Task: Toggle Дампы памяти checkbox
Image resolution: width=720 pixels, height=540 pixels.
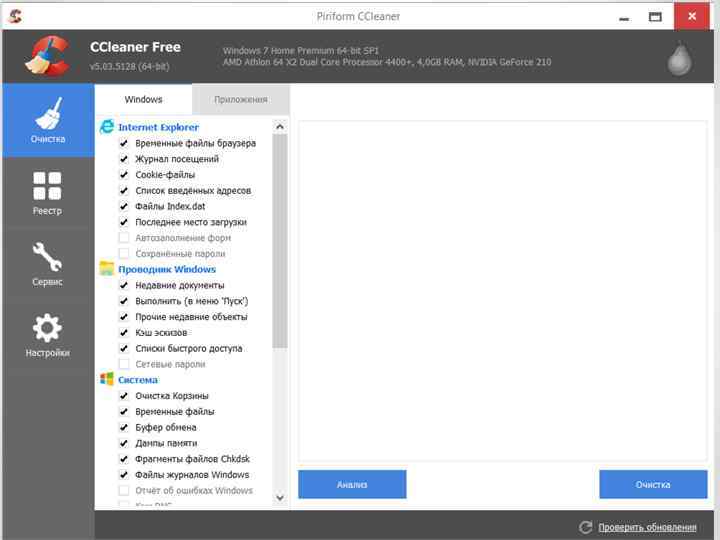Action: tap(124, 443)
